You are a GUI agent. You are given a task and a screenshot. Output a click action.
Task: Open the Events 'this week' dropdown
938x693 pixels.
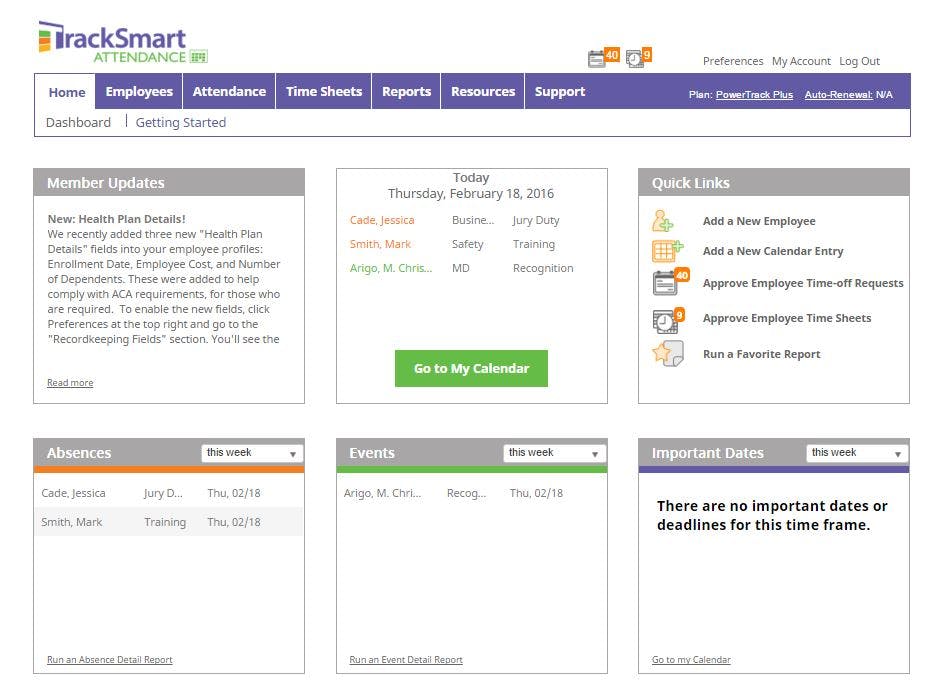point(553,452)
